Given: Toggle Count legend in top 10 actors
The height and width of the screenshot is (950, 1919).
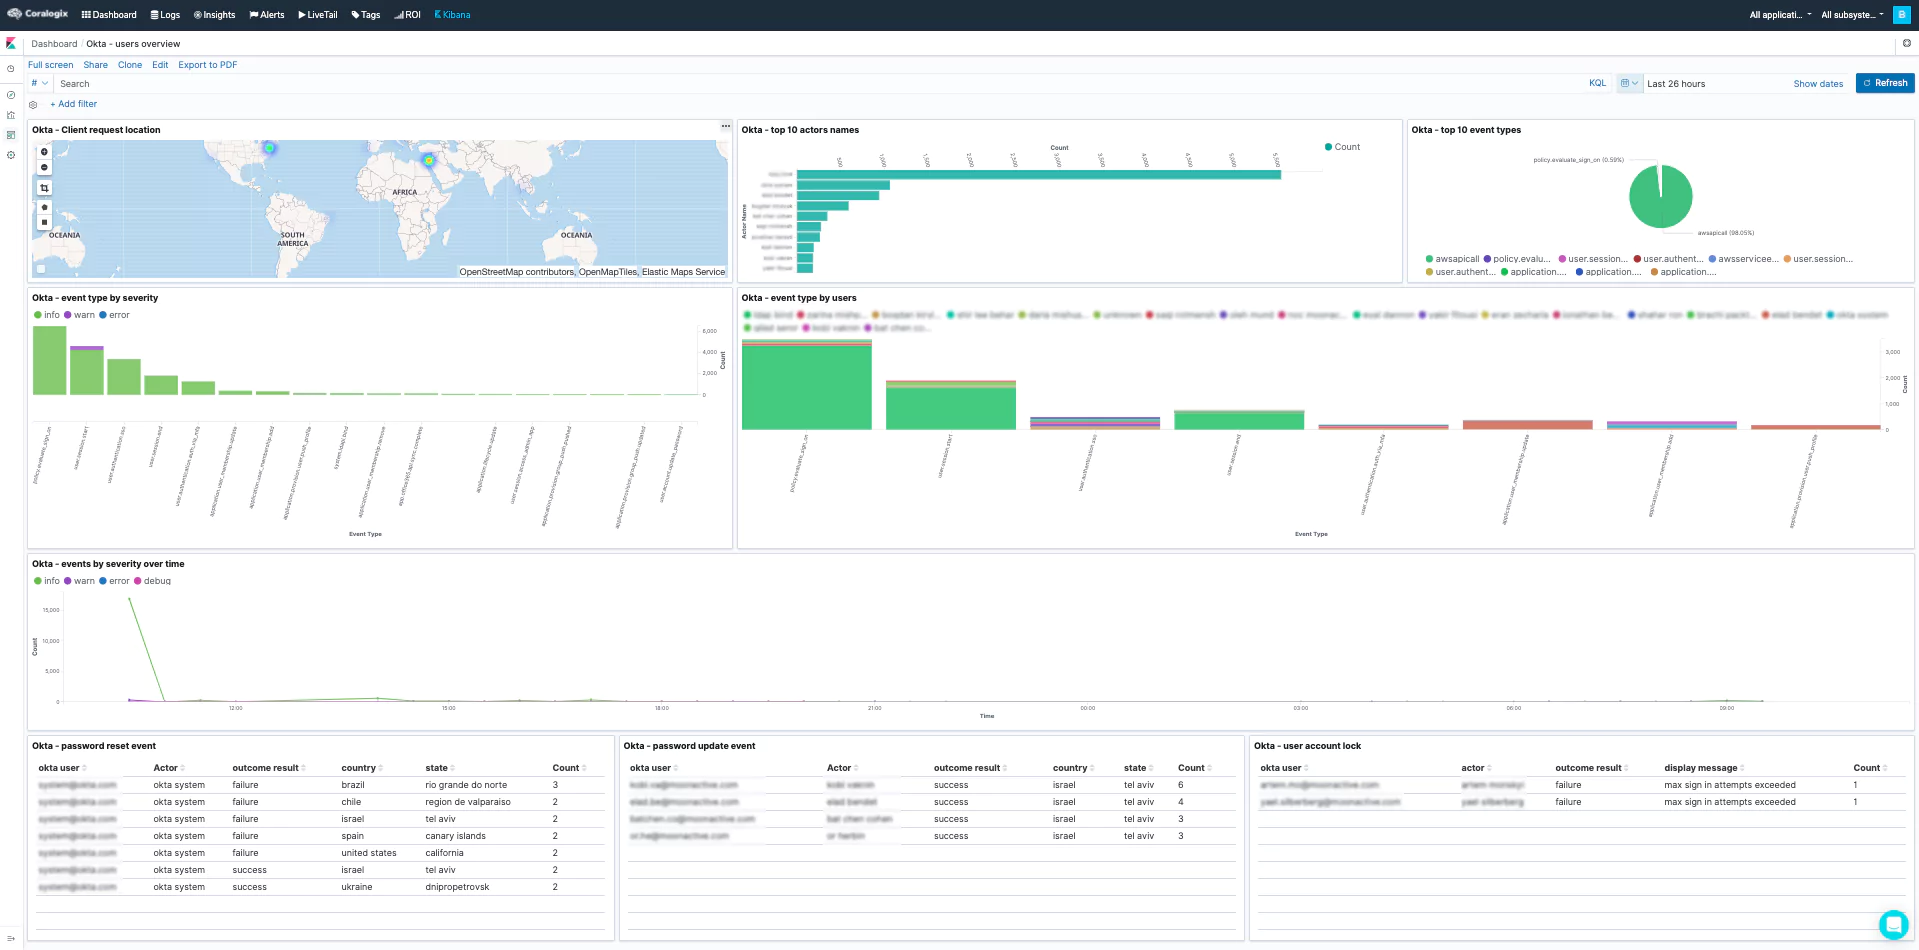Looking at the screenshot, I should pyautogui.click(x=1342, y=147).
